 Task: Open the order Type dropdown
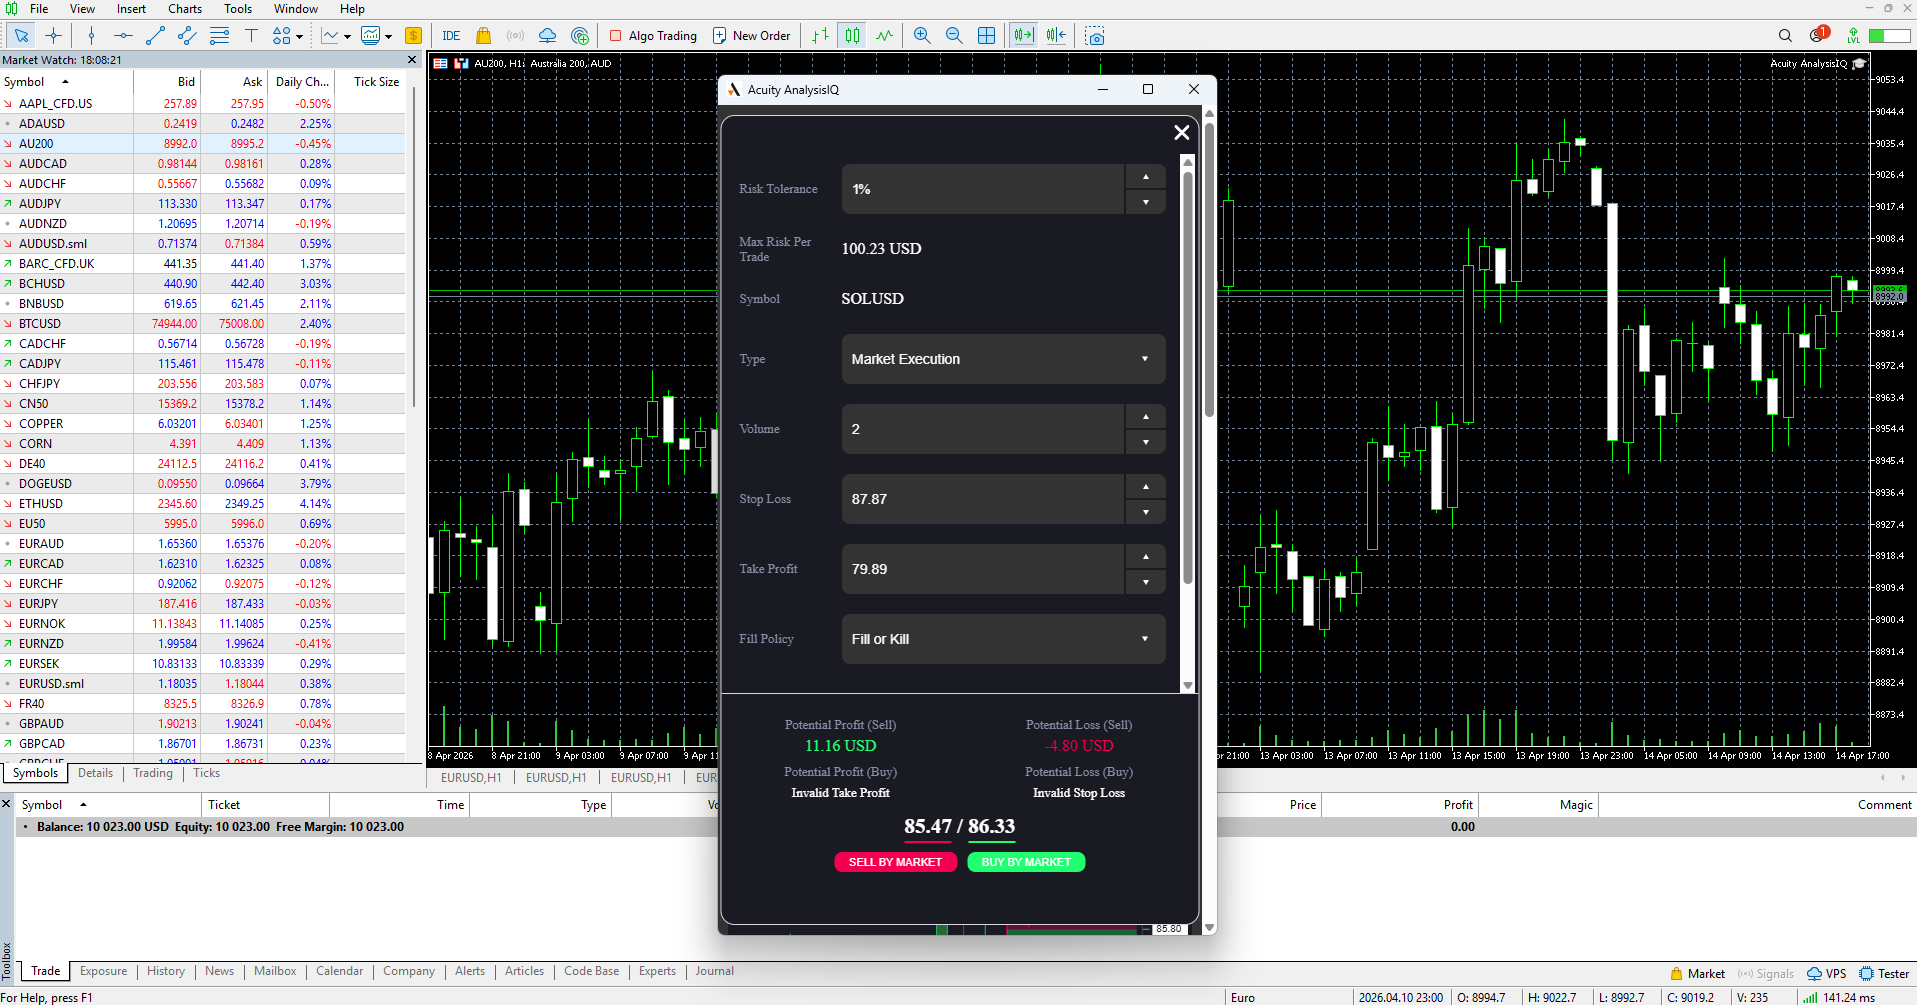(x=1003, y=359)
